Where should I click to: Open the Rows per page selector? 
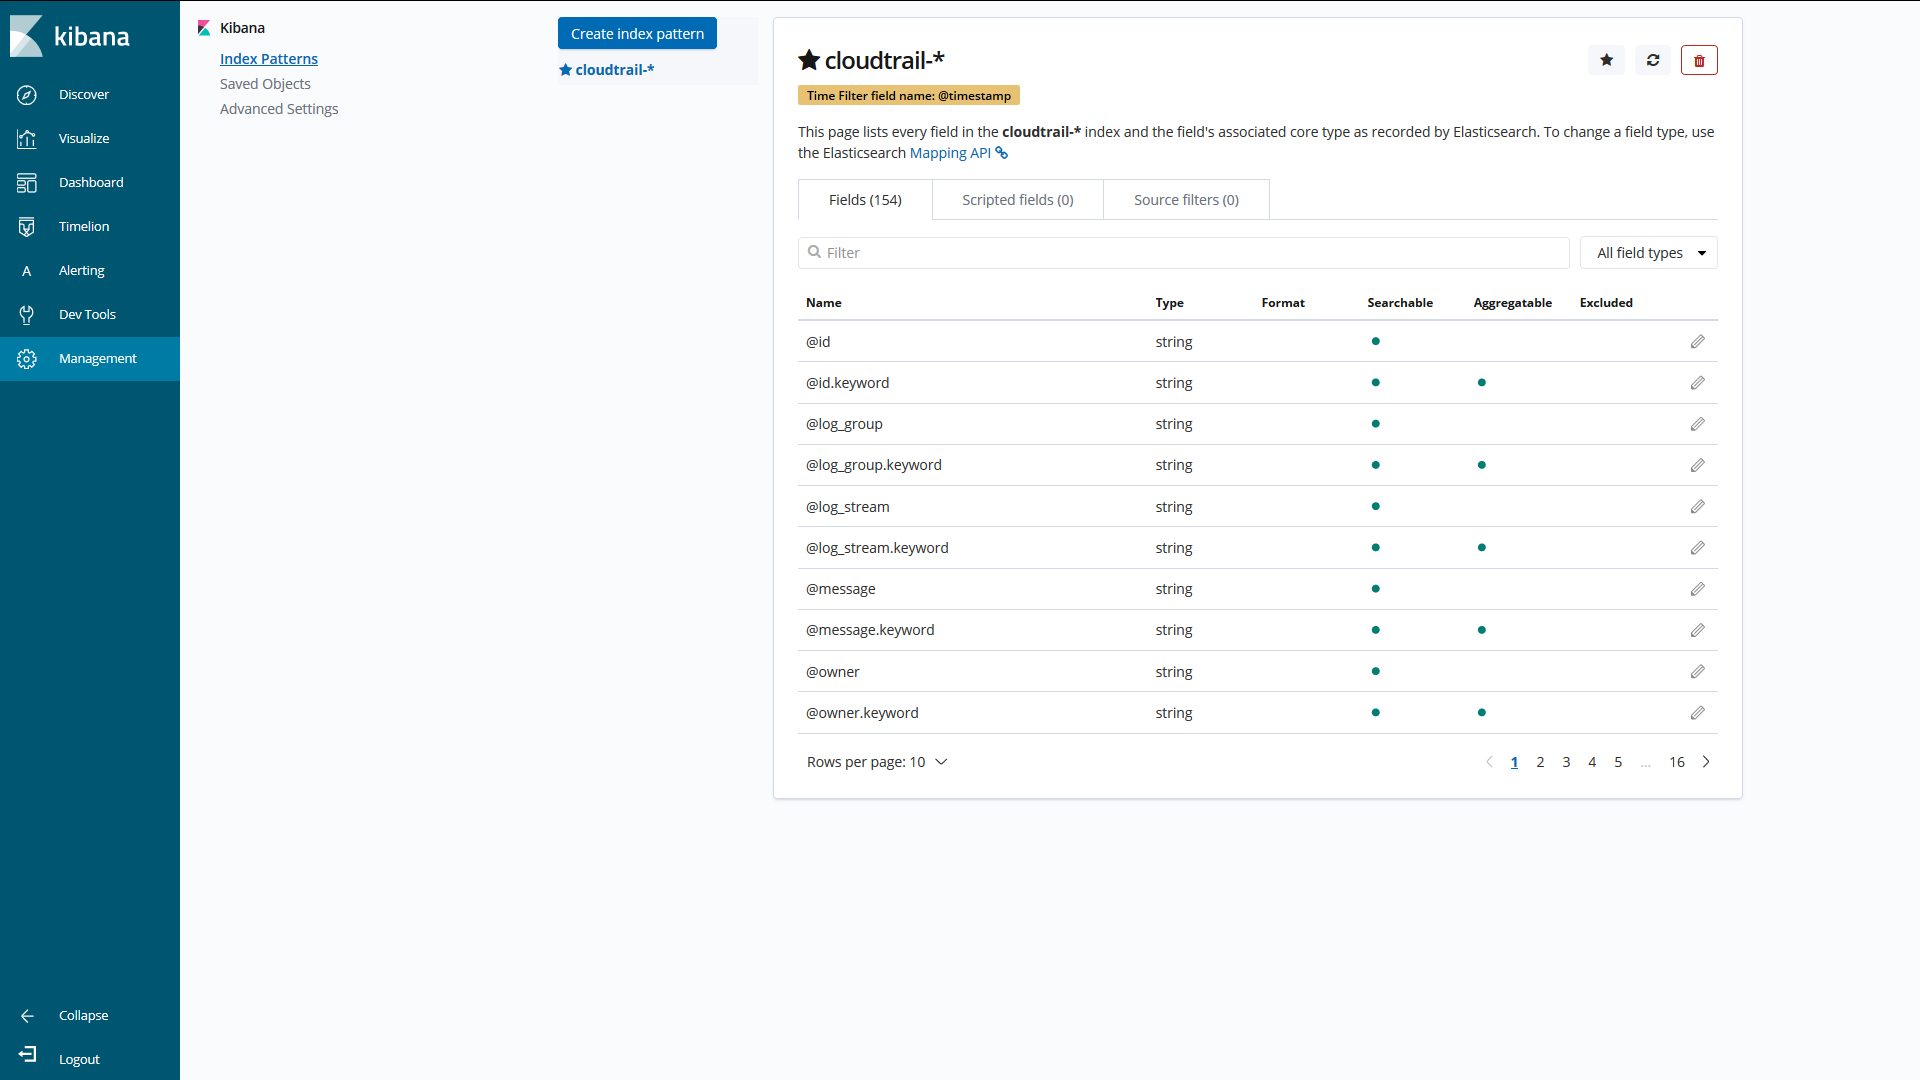click(876, 761)
